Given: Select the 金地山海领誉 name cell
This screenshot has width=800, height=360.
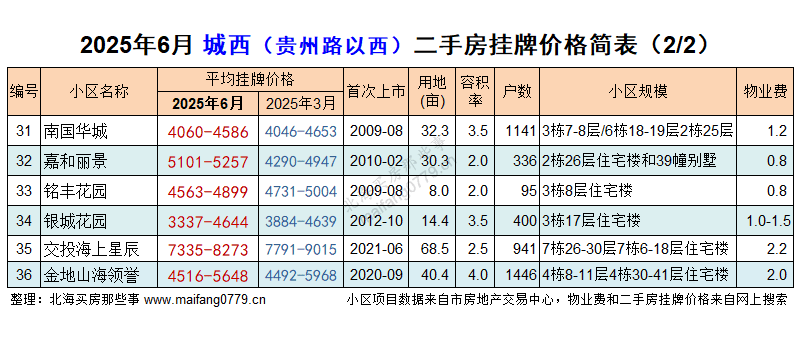Looking at the screenshot, I should pyautogui.click(x=99, y=275).
